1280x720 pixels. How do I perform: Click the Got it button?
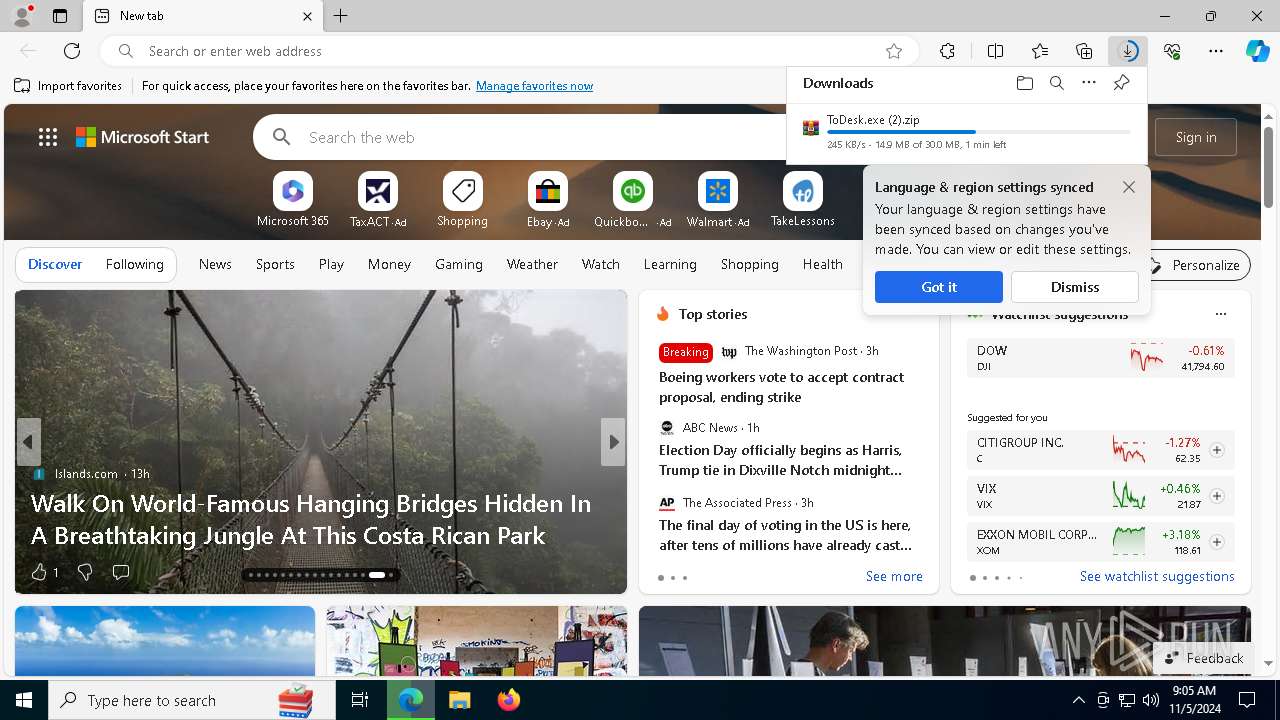point(939,287)
